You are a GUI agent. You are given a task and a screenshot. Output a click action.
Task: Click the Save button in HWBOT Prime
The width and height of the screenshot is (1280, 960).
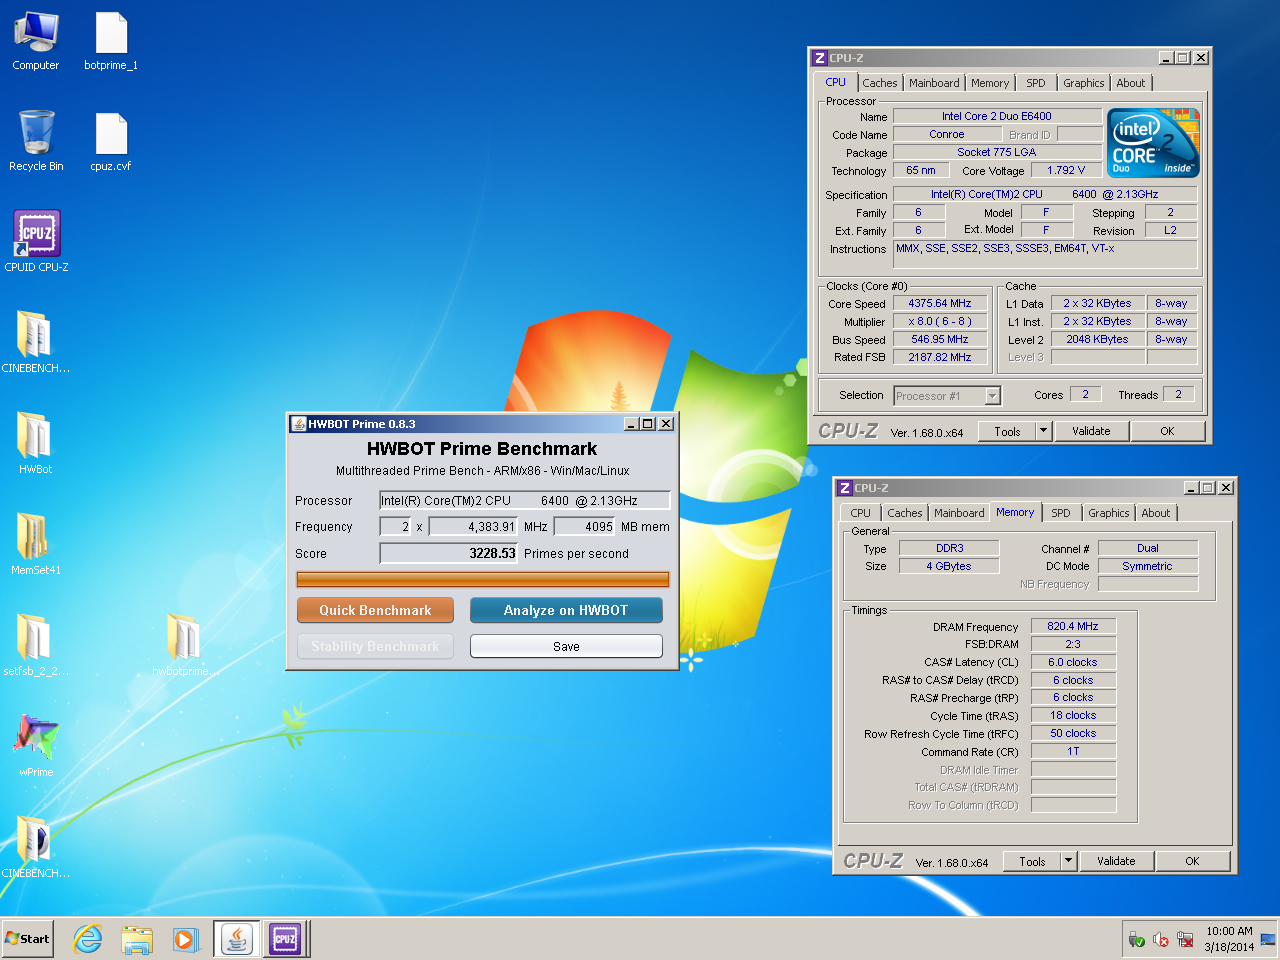566,646
